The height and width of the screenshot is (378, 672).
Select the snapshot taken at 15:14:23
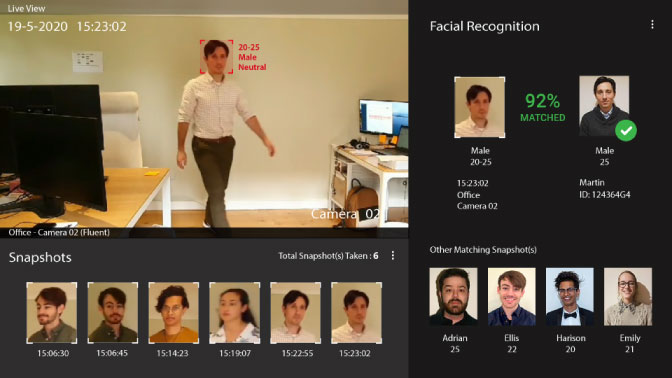(x=174, y=313)
